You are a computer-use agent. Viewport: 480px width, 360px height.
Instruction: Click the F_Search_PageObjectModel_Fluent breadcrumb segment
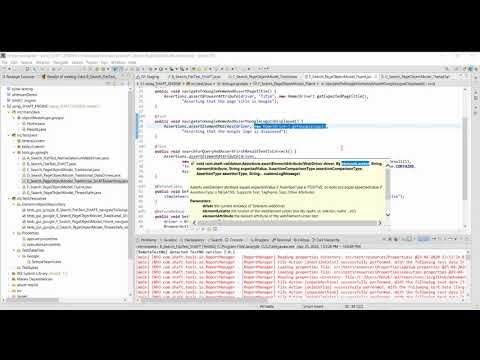tap(284, 84)
